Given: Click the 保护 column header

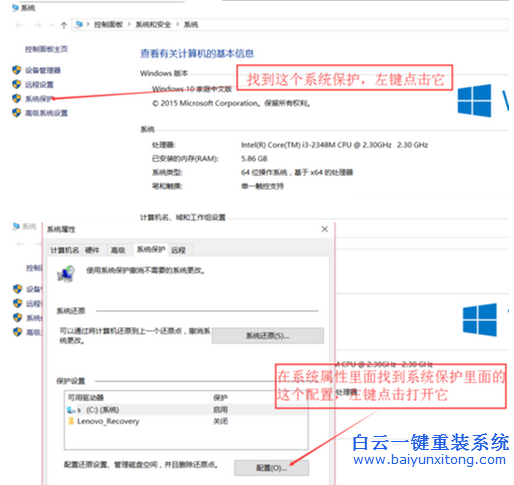Looking at the screenshot, I should click(220, 397).
